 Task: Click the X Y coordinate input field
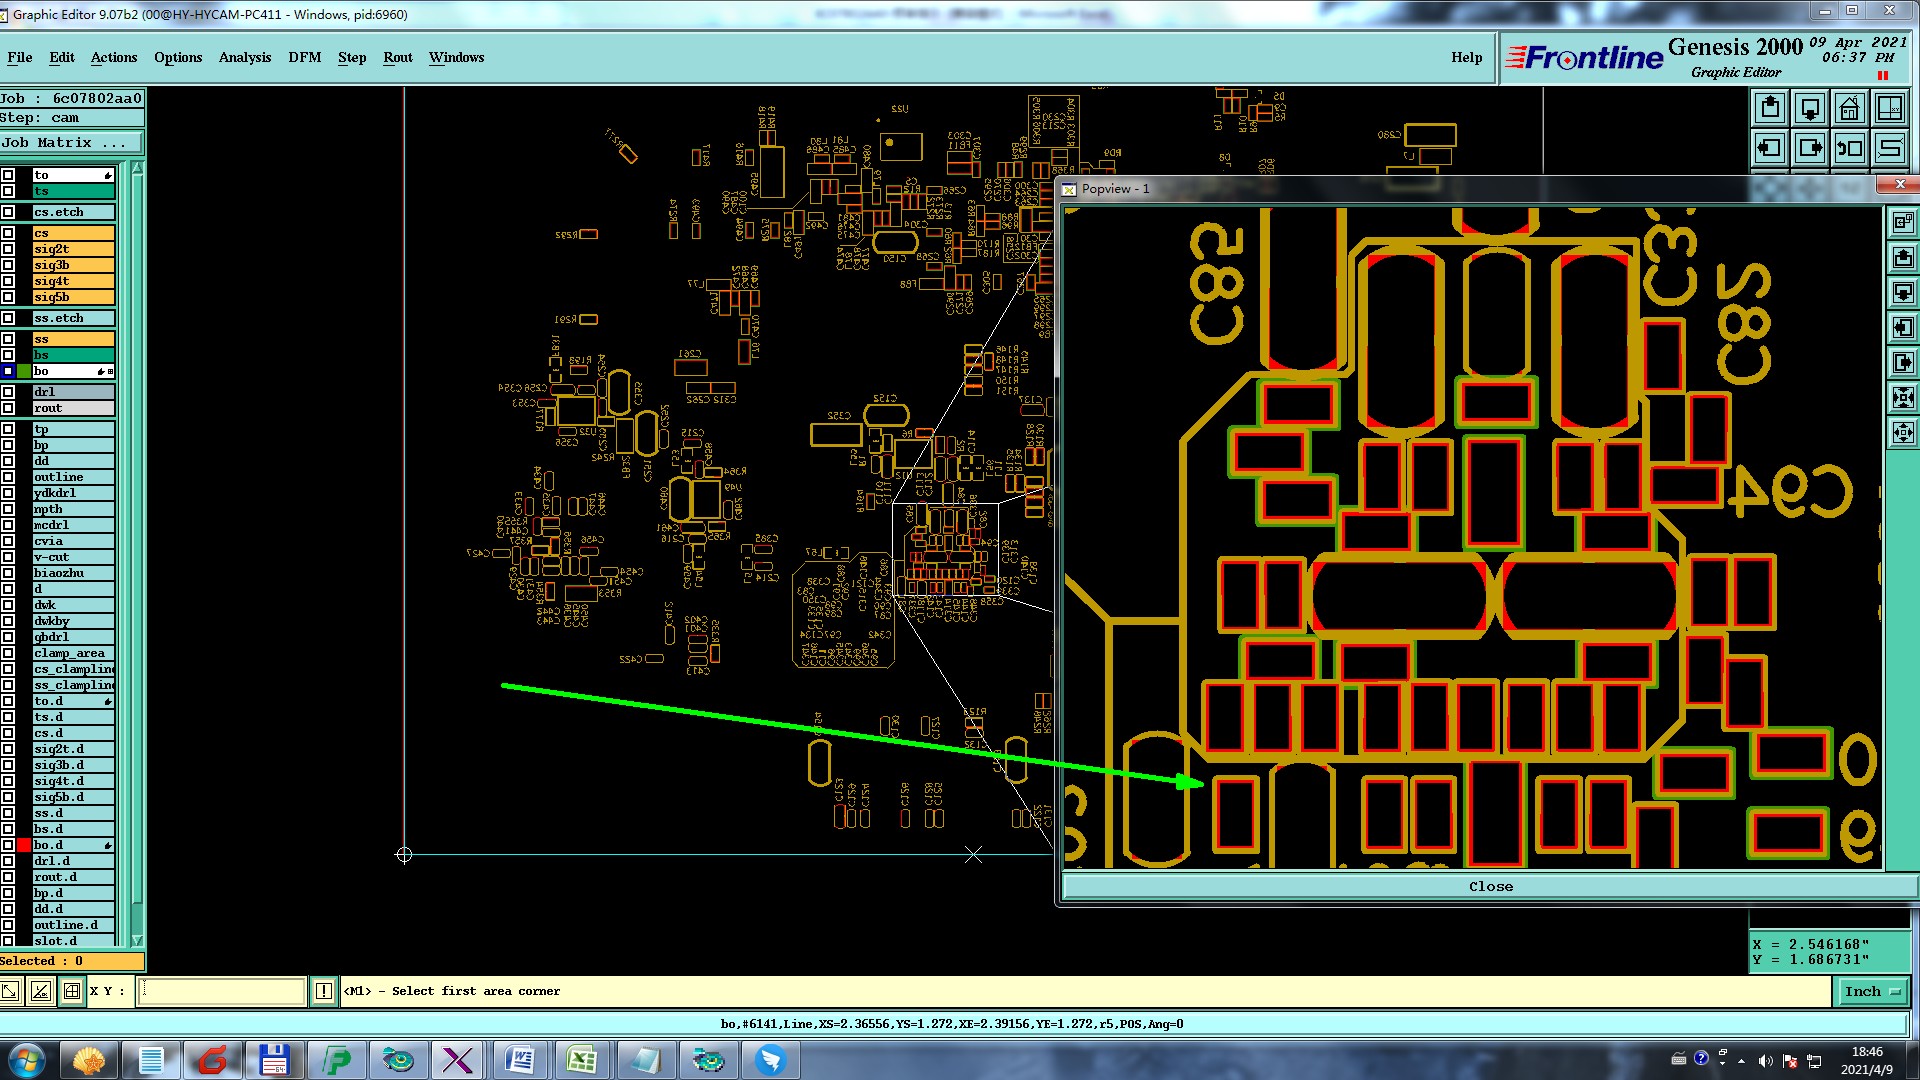tap(221, 991)
